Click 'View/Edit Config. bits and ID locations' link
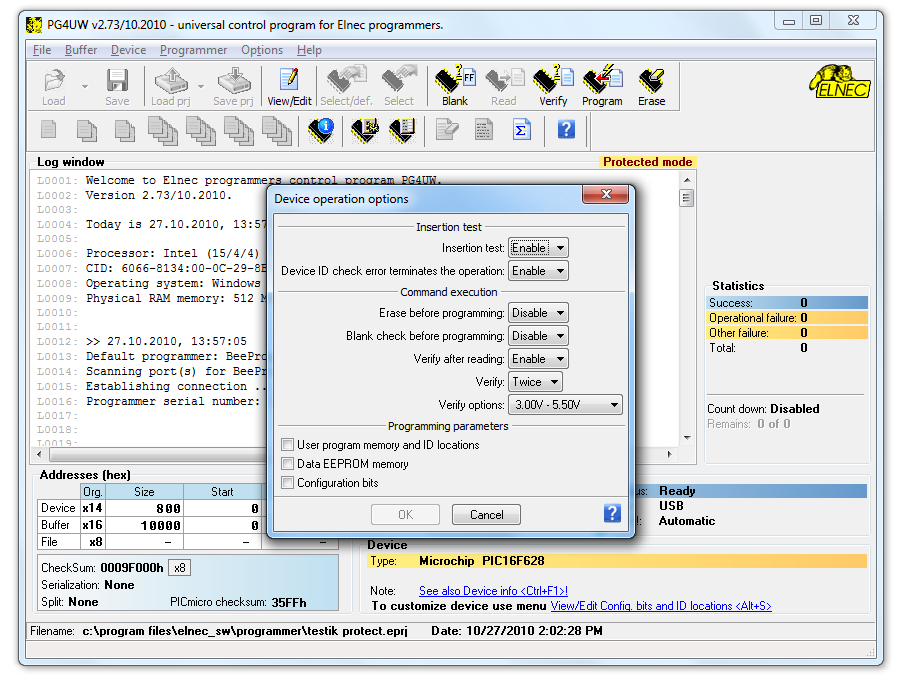 [661, 605]
